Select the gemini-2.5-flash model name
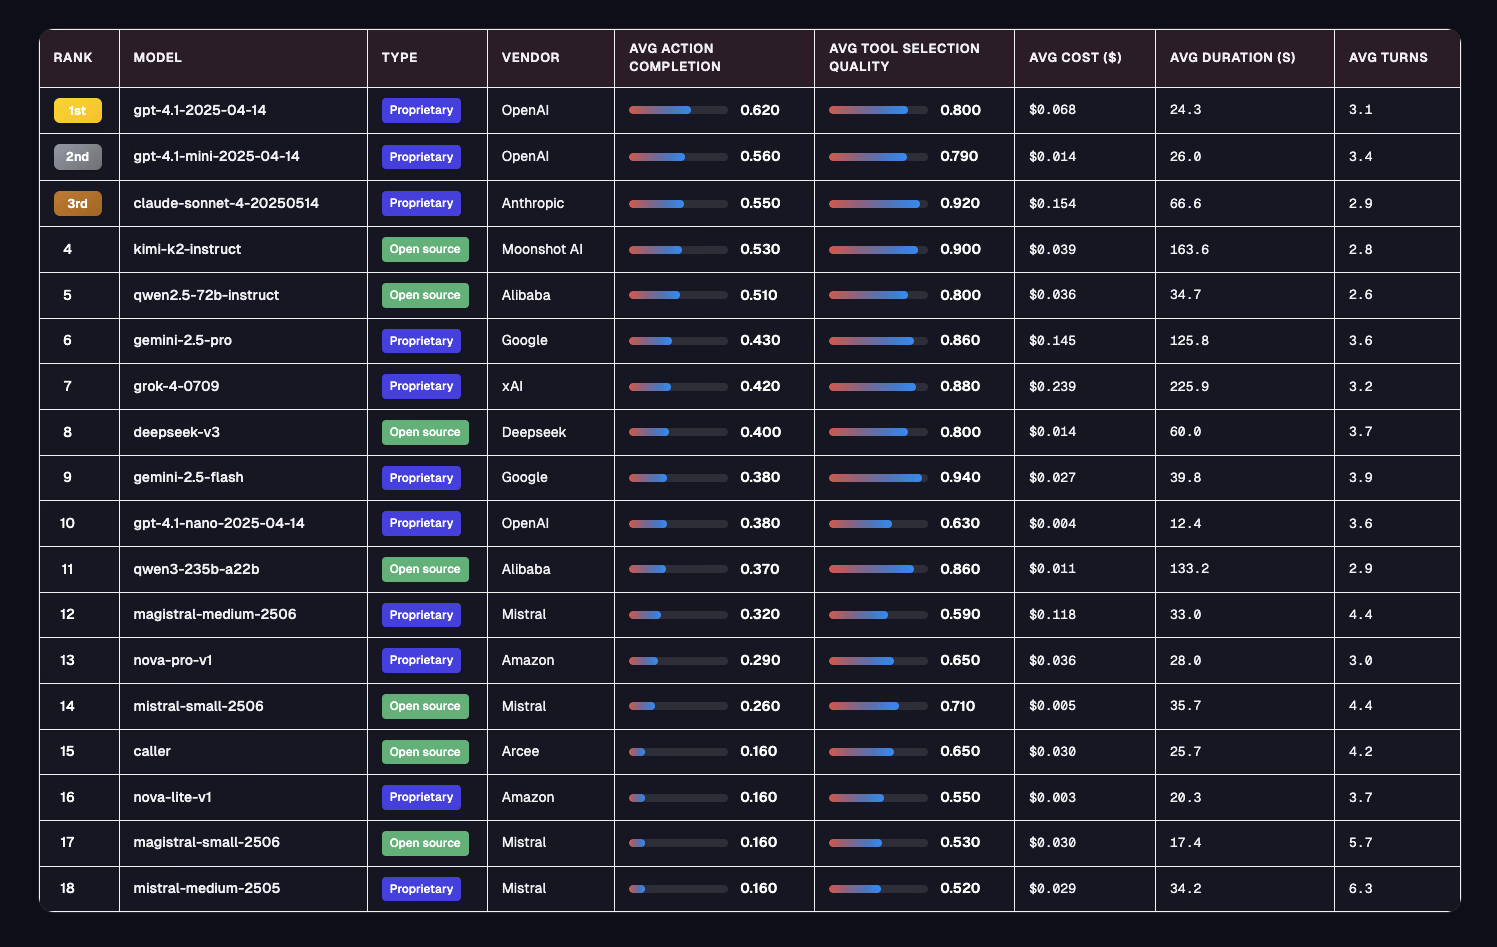This screenshot has width=1497, height=947. [188, 478]
